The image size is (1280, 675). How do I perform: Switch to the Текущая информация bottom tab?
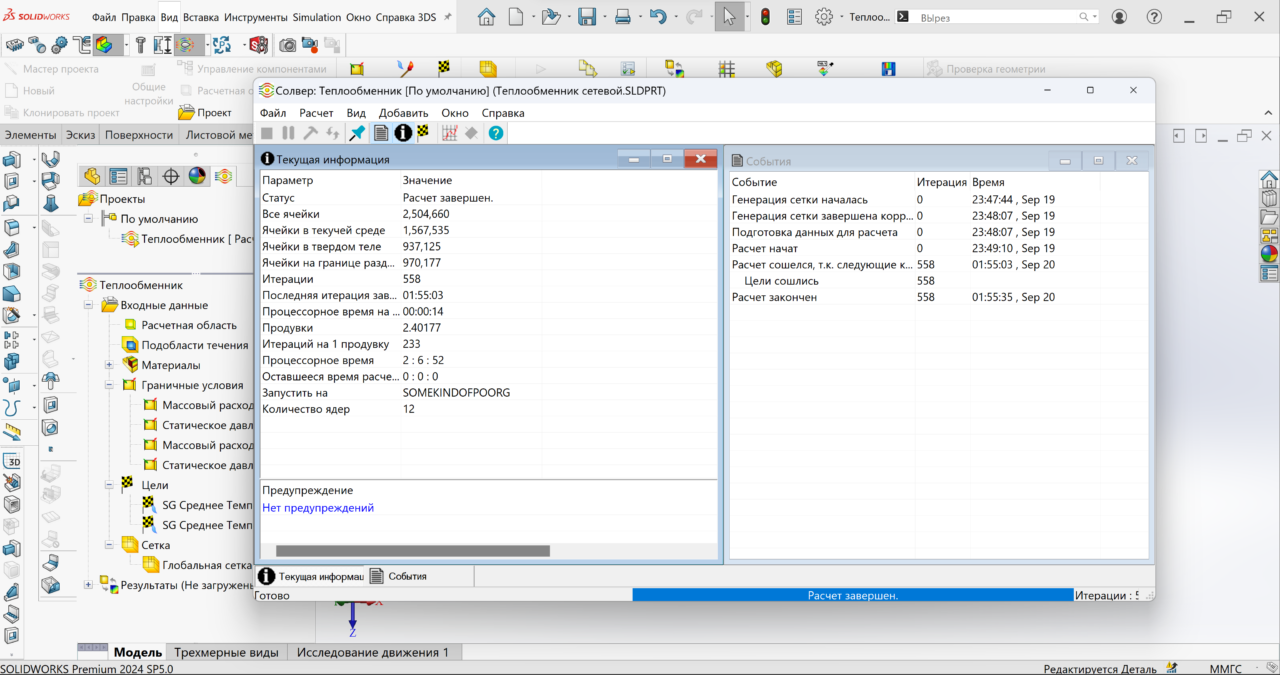coord(311,576)
